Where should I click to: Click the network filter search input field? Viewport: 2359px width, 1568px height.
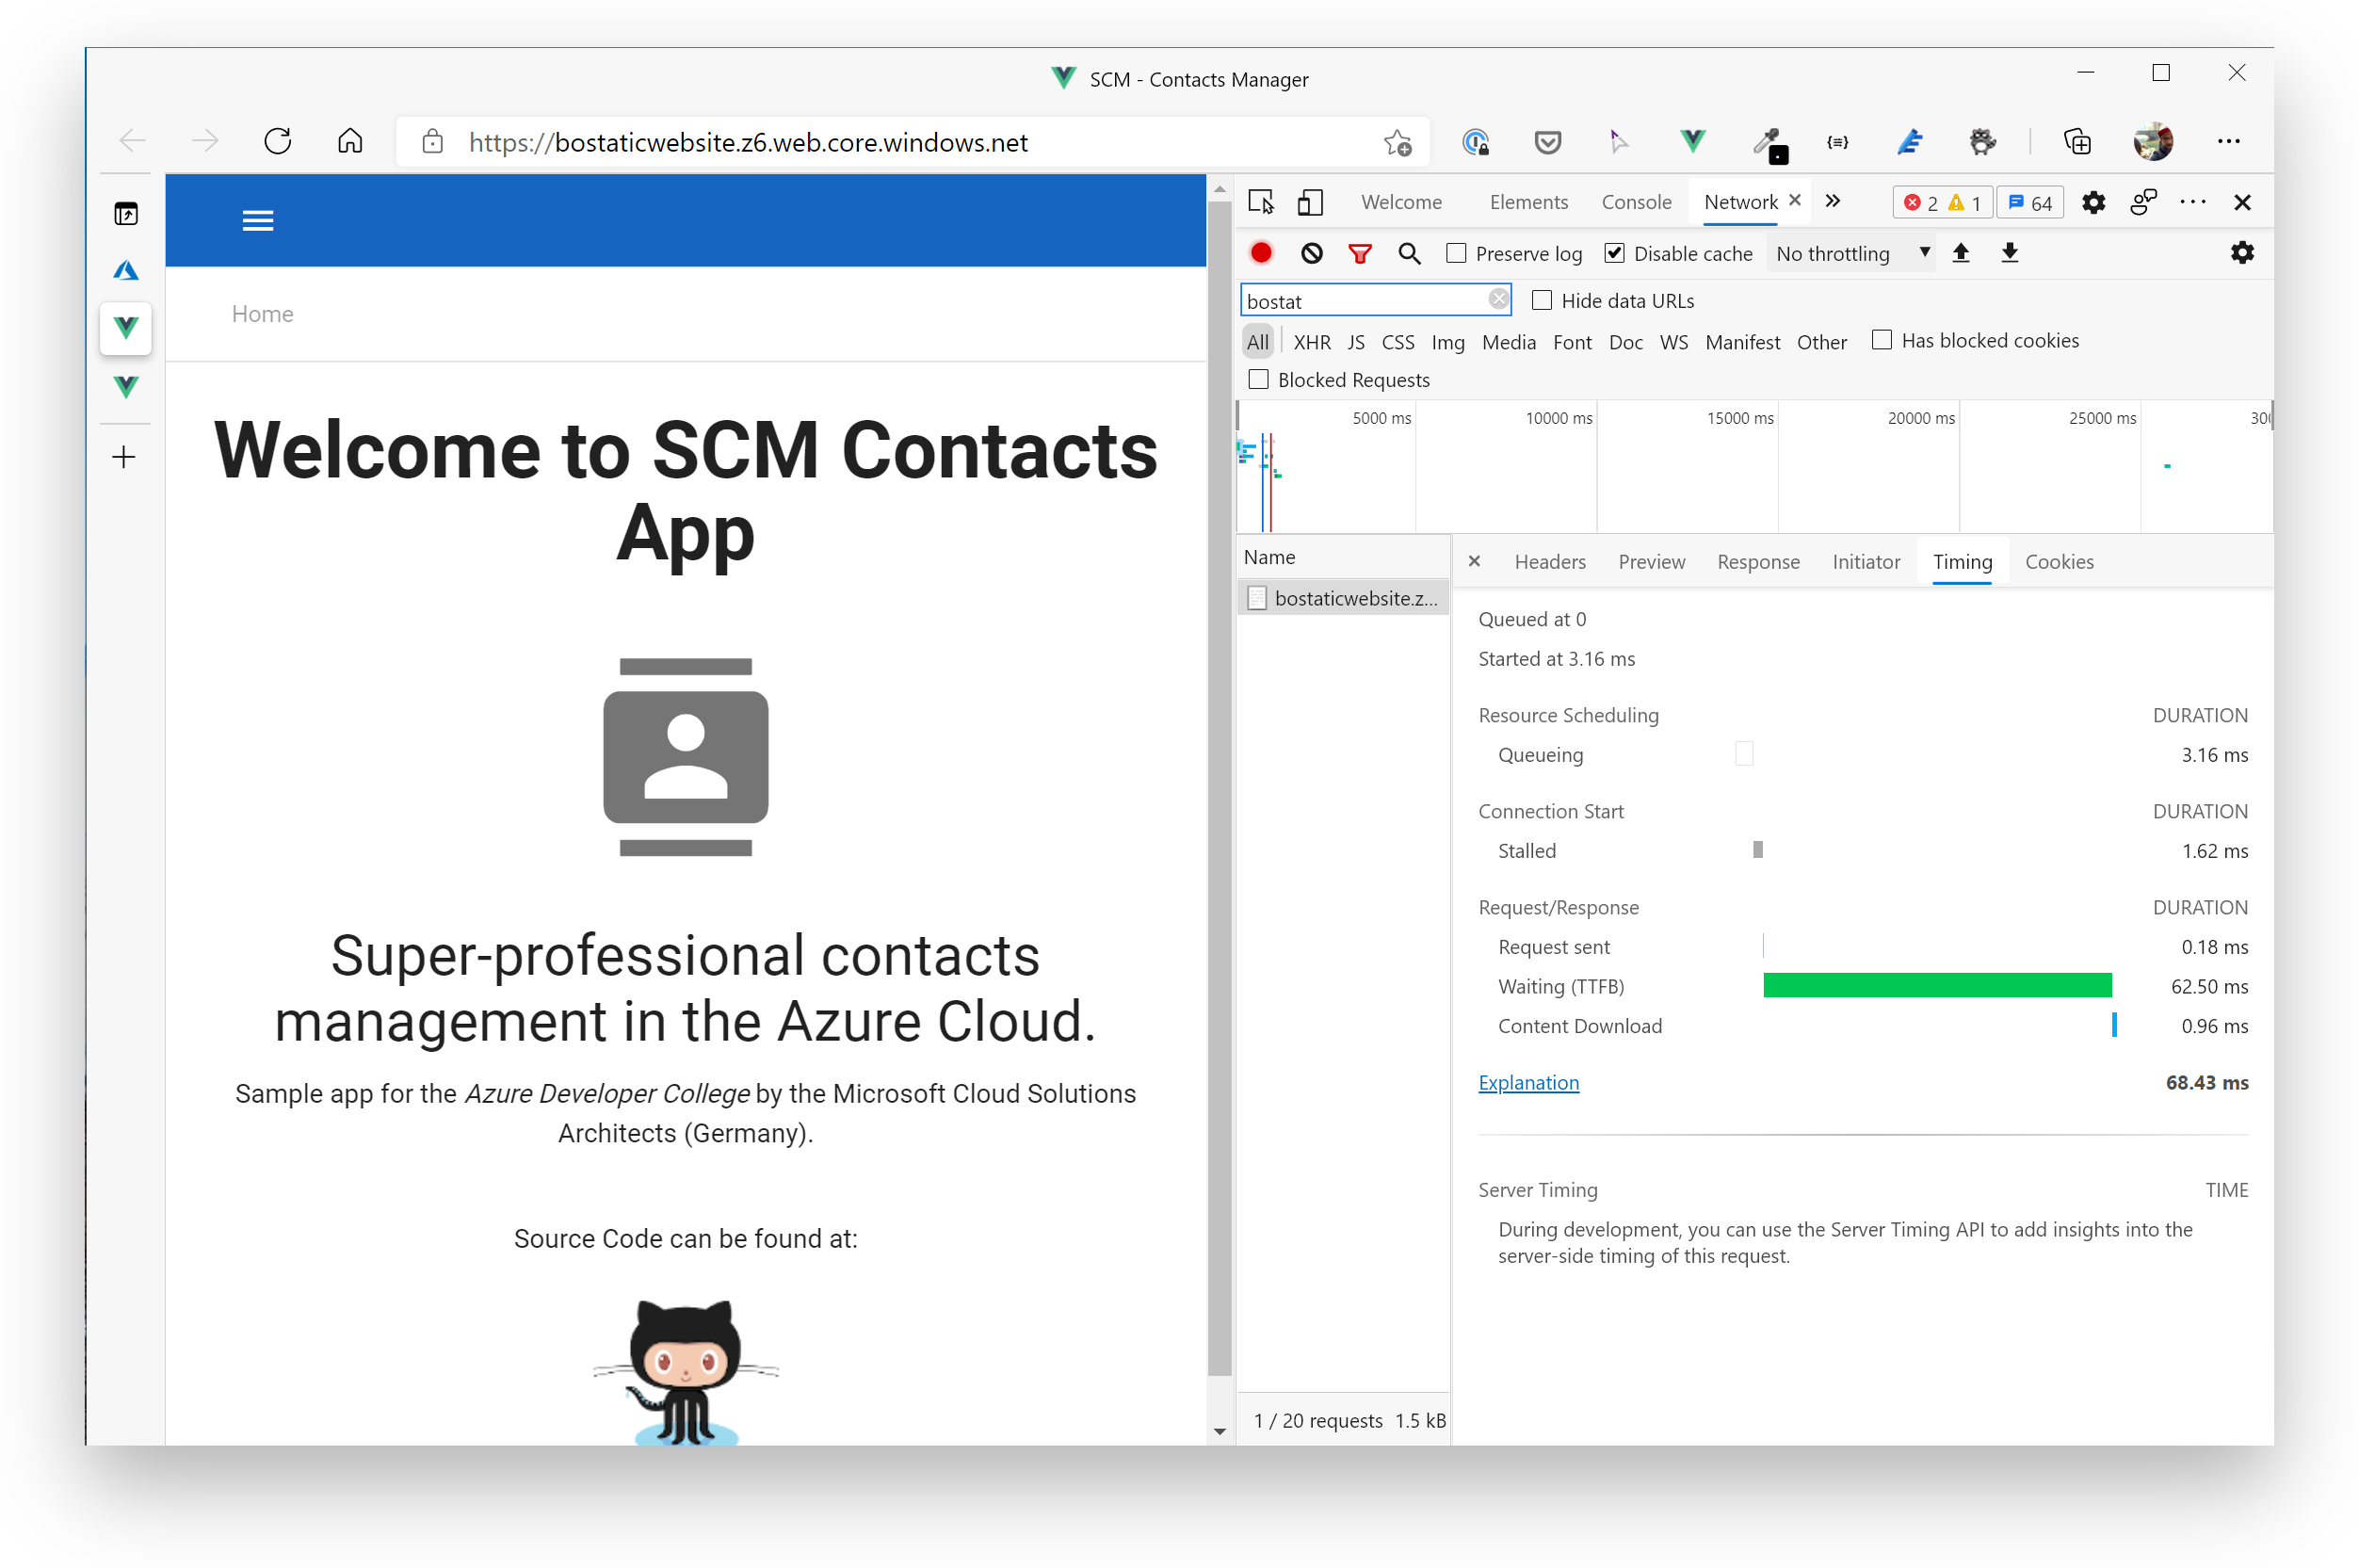tap(1372, 301)
